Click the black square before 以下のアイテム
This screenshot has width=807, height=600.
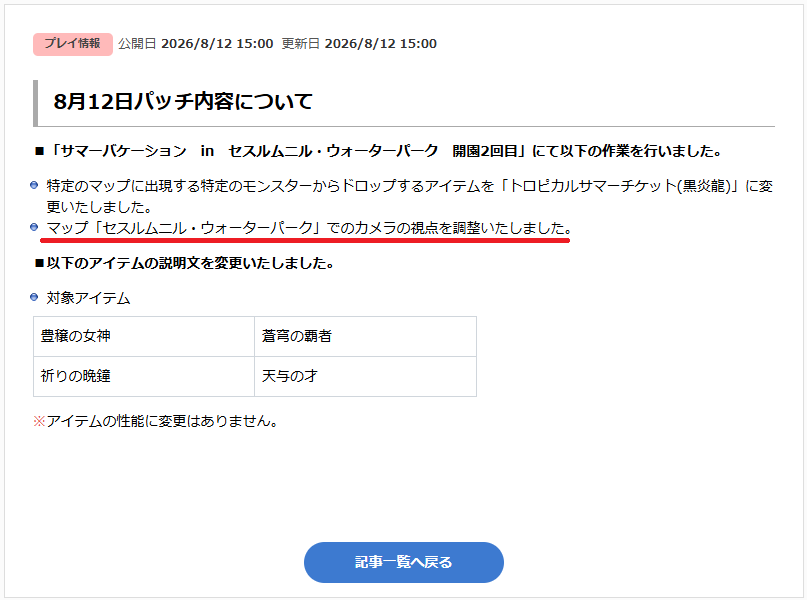tap(40, 263)
